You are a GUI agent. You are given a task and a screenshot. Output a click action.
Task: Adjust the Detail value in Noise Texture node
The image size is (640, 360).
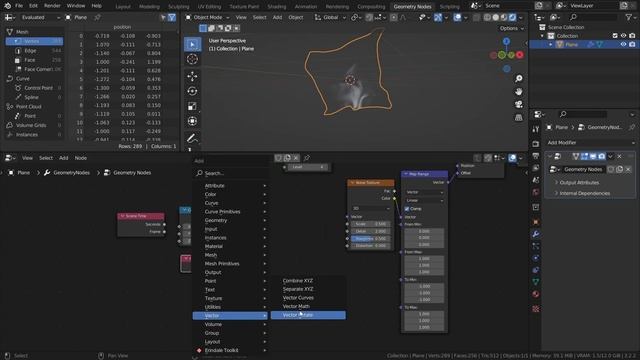coord(370,231)
